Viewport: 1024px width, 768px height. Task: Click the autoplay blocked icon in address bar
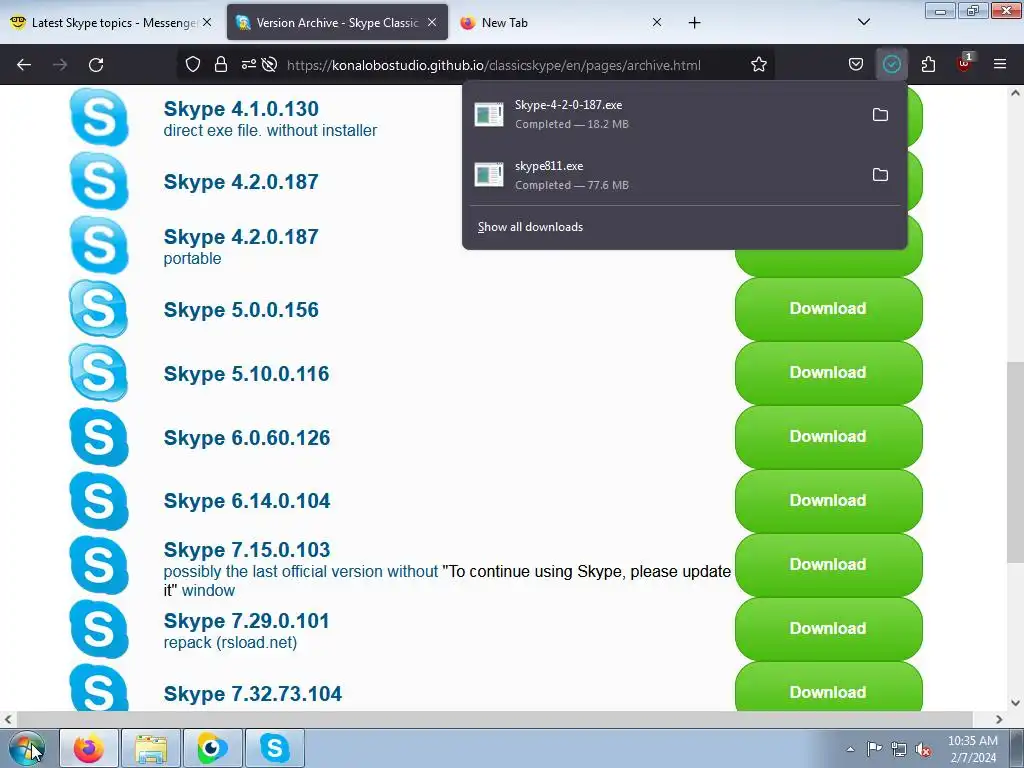269,65
